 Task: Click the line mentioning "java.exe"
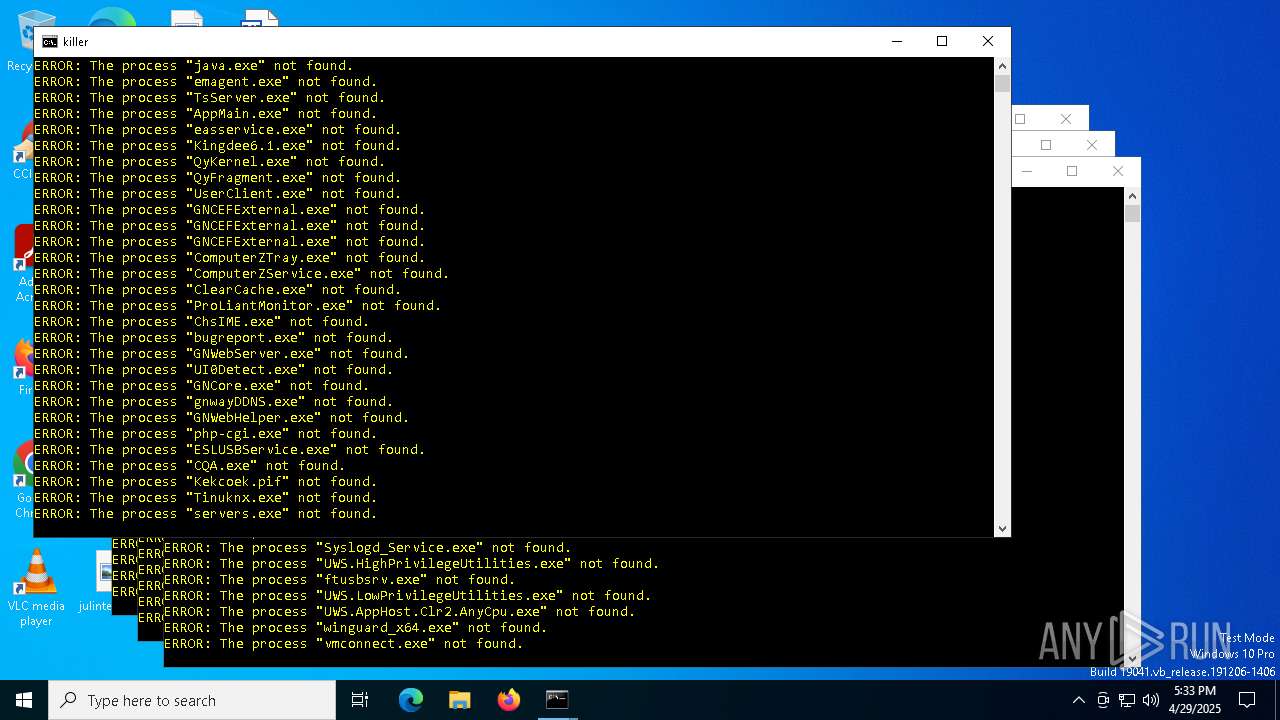(x=194, y=66)
